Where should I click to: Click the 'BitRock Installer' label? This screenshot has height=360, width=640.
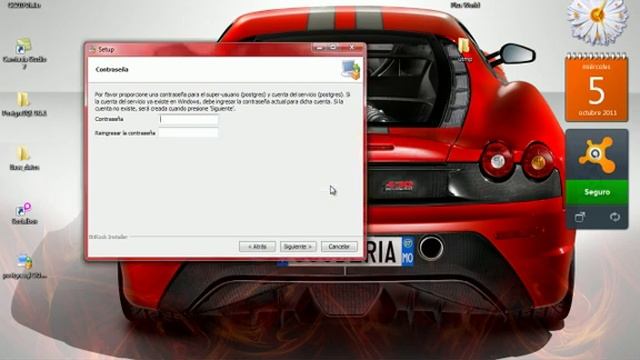coord(108,237)
